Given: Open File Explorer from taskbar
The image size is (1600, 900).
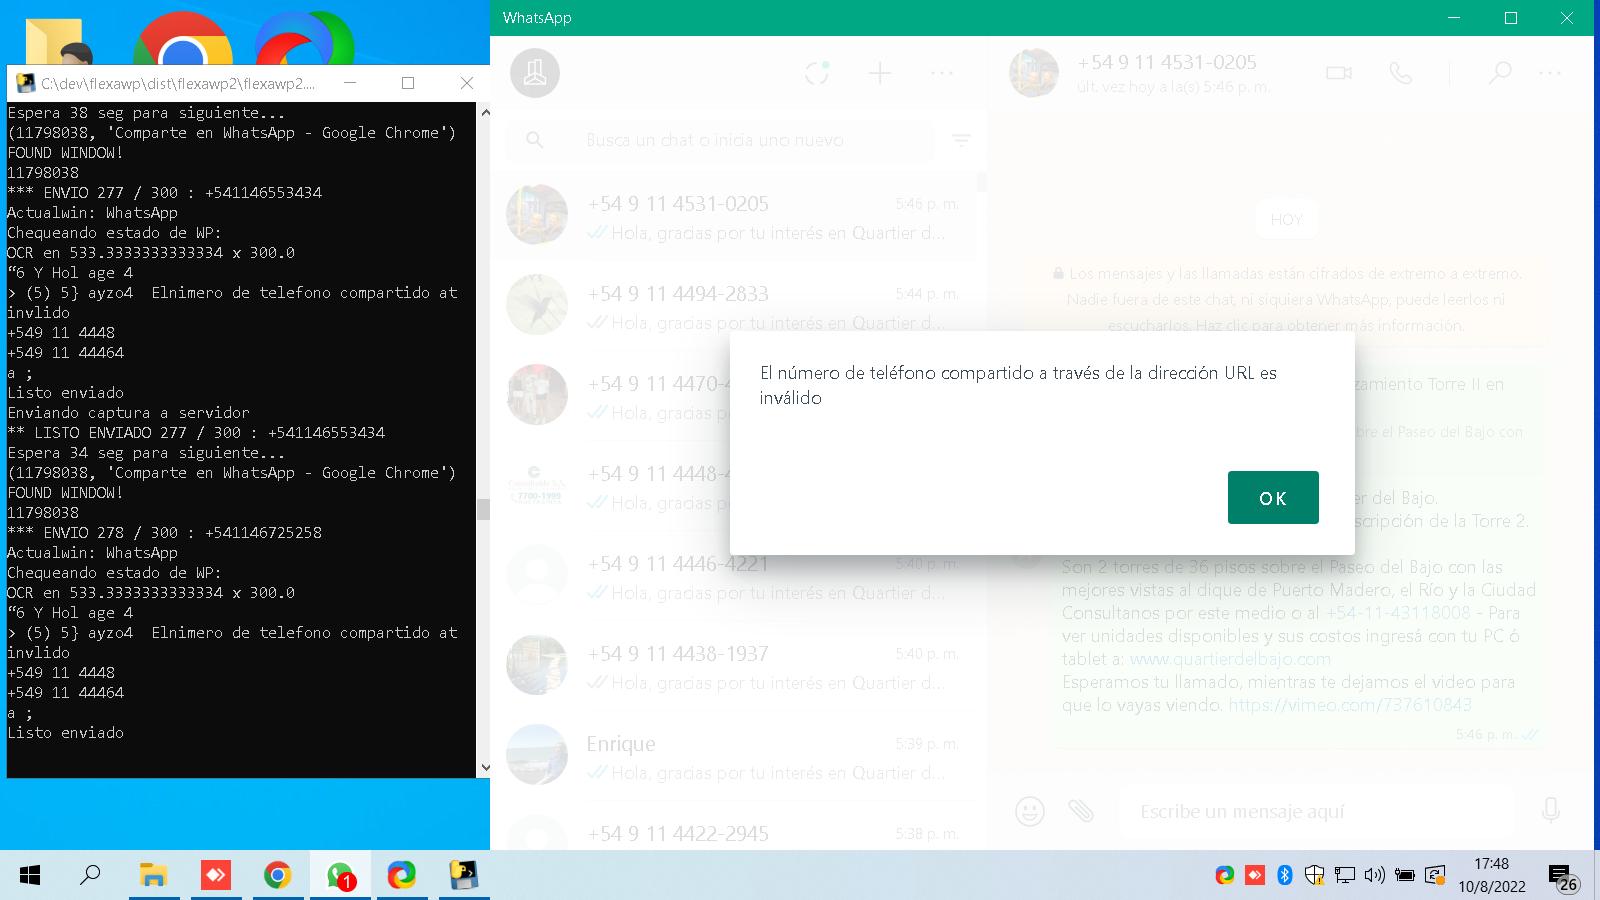Looking at the screenshot, I should click(153, 876).
